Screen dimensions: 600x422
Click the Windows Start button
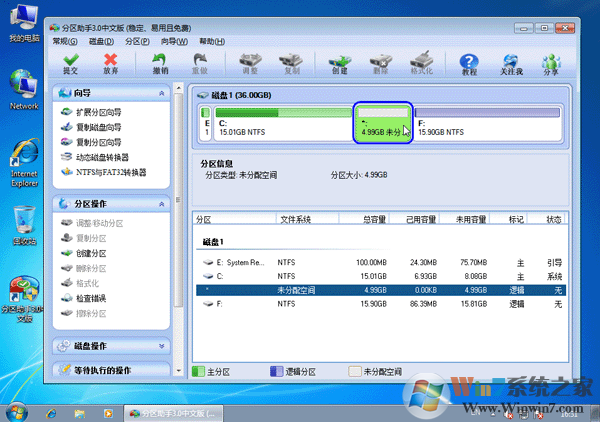click(17, 411)
